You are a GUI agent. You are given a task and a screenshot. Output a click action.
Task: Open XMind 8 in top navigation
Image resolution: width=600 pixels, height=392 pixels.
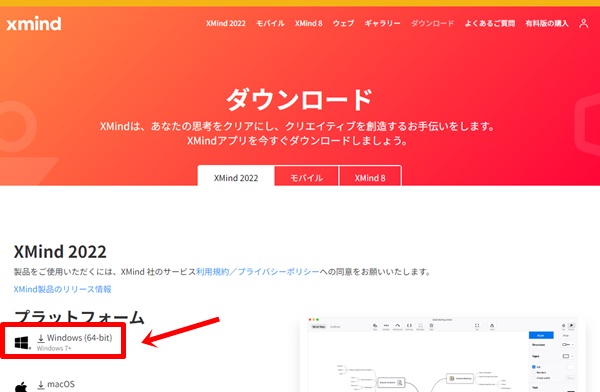(308, 23)
